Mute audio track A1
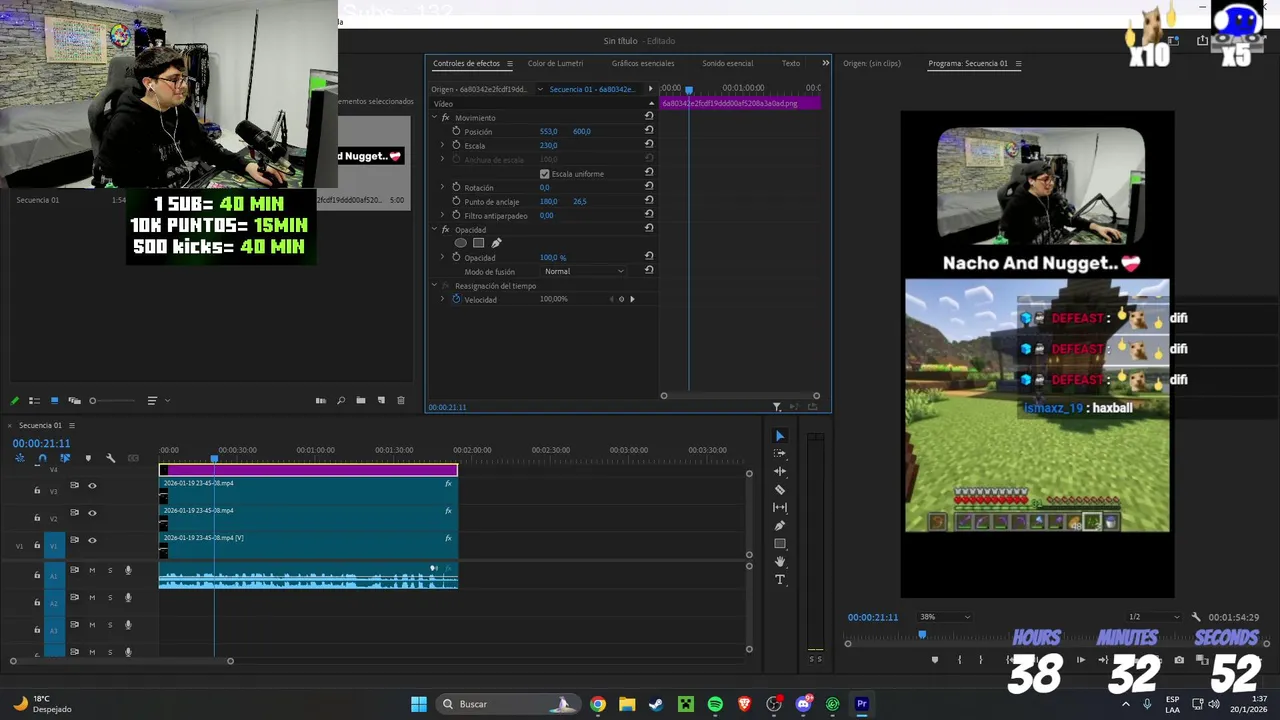The height and width of the screenshot is (720, 1280). [92, 570]
